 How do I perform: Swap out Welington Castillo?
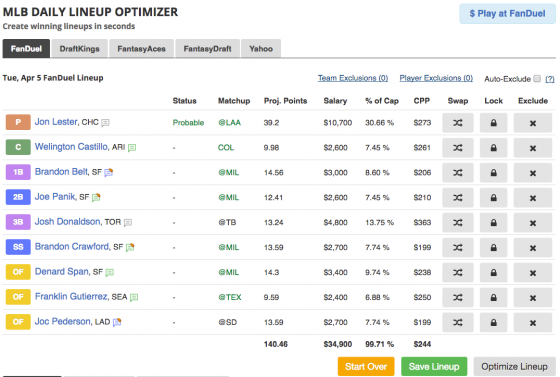point(458,148)
